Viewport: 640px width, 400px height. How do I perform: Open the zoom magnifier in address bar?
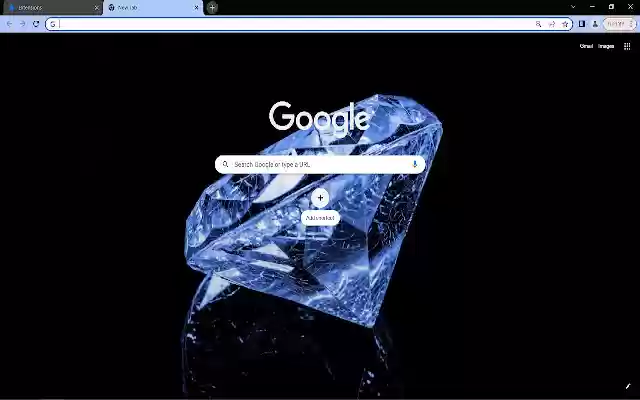(x=538, y=24)
